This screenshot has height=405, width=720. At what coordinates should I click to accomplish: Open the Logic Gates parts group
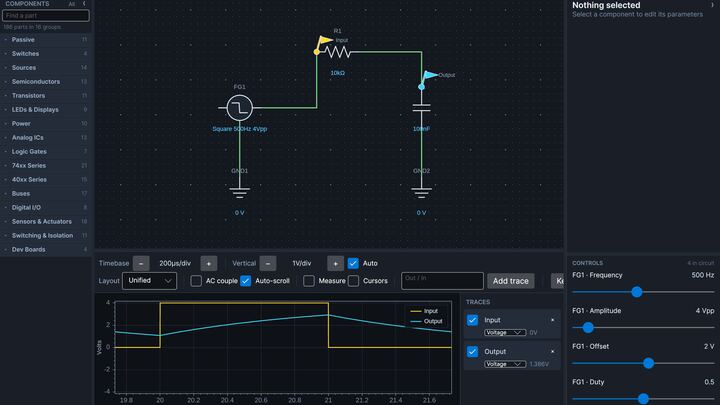point(46,152)
